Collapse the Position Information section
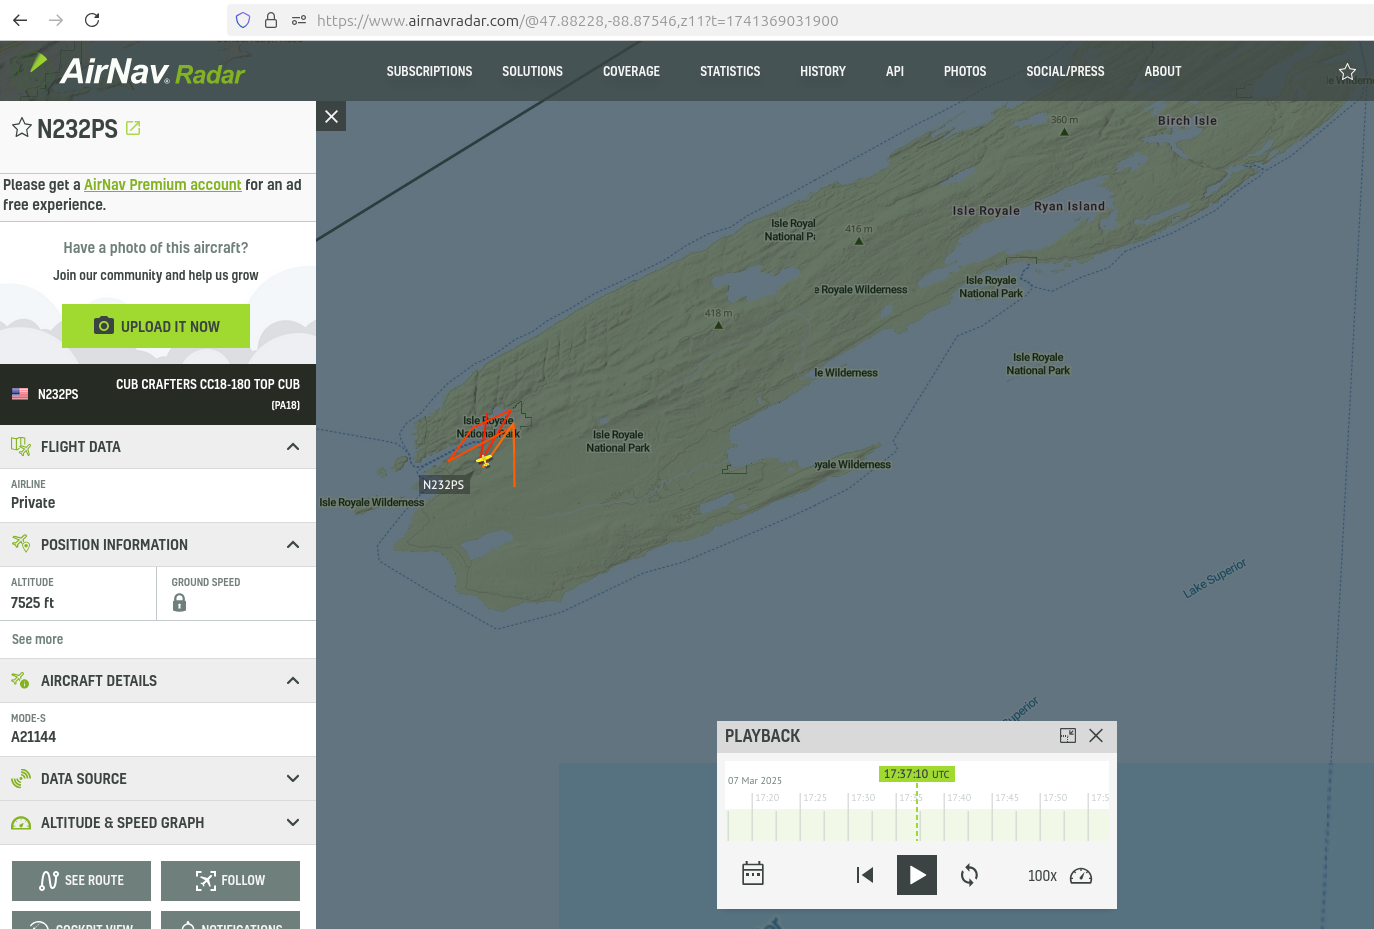Viewport: 1374px width, 929px height. (293, 545)
